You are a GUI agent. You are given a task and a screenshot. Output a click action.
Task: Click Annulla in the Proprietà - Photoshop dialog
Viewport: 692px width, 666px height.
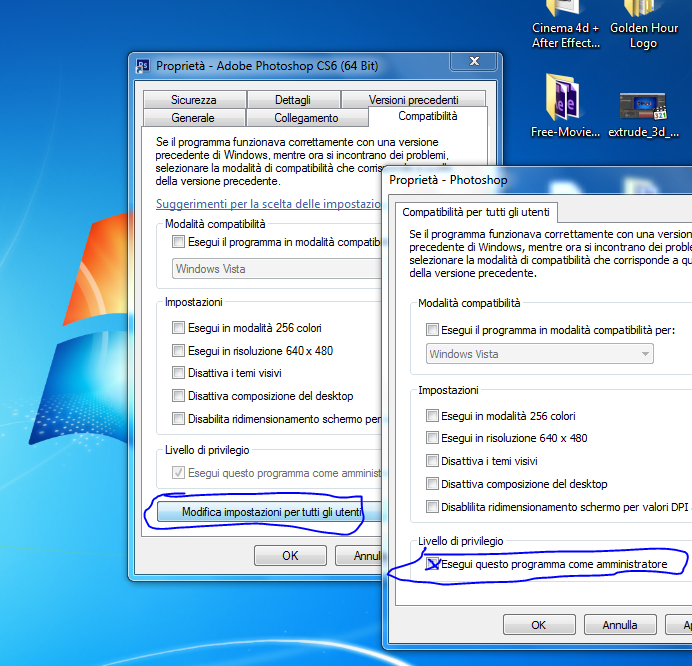pos(620,625)
